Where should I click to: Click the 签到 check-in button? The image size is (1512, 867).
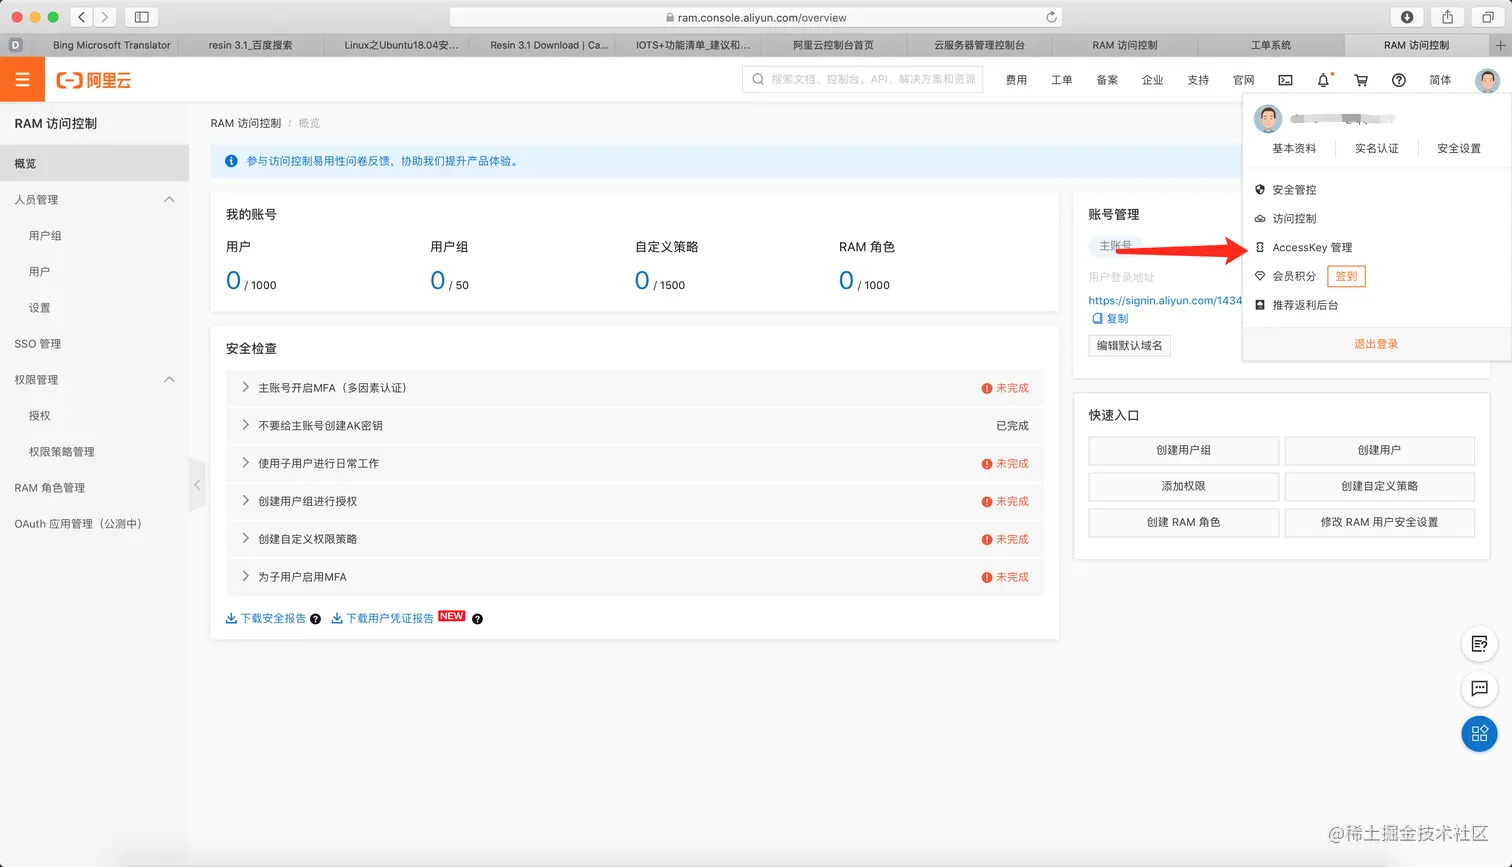1346,276
